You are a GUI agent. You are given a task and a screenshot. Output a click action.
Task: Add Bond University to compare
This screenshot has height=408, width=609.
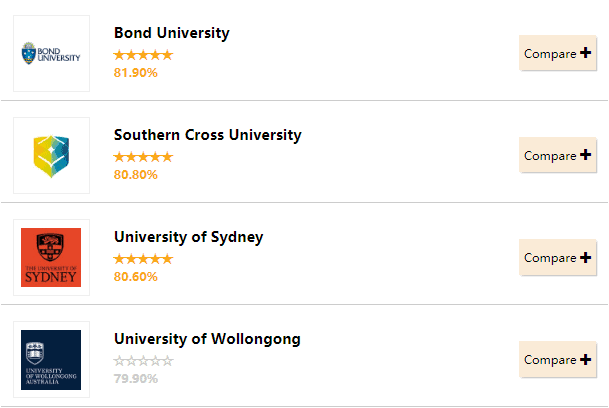coord(557,53)
